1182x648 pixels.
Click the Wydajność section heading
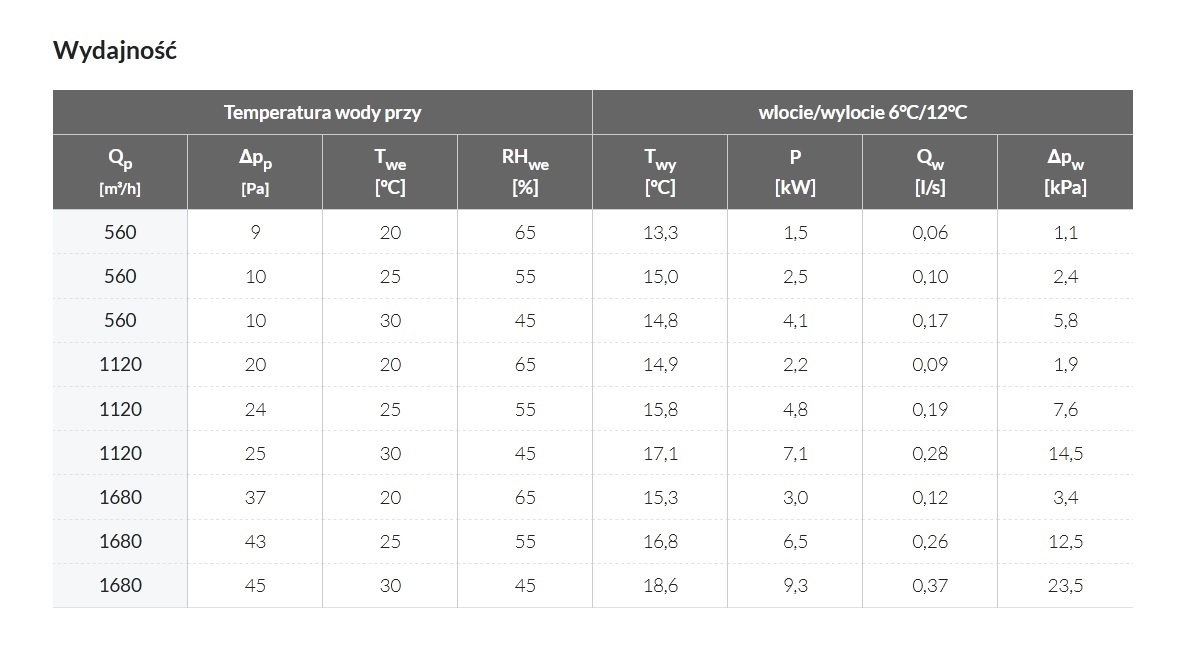[115, 51]
